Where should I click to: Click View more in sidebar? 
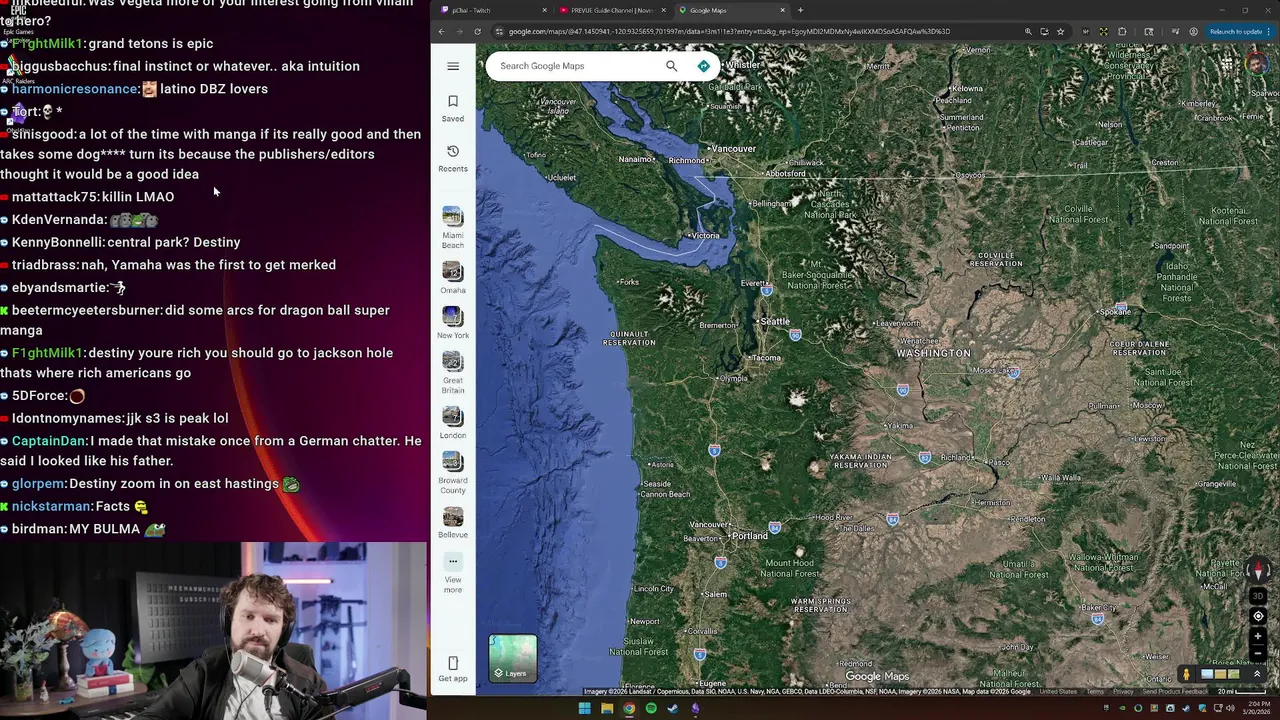(x=453, y=573)
